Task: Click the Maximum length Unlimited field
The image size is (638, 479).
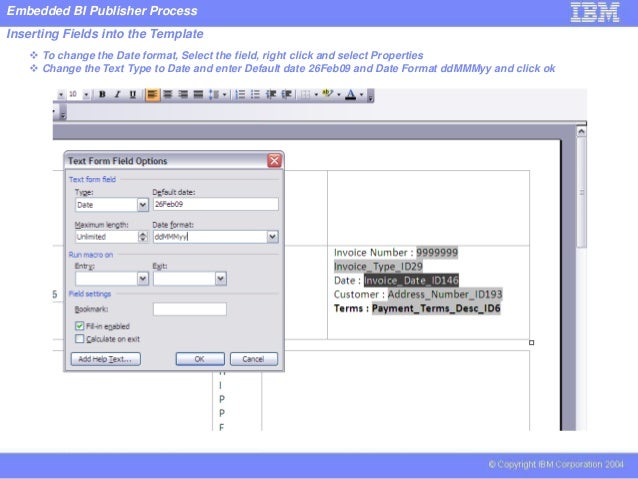Action: (107, 237)
